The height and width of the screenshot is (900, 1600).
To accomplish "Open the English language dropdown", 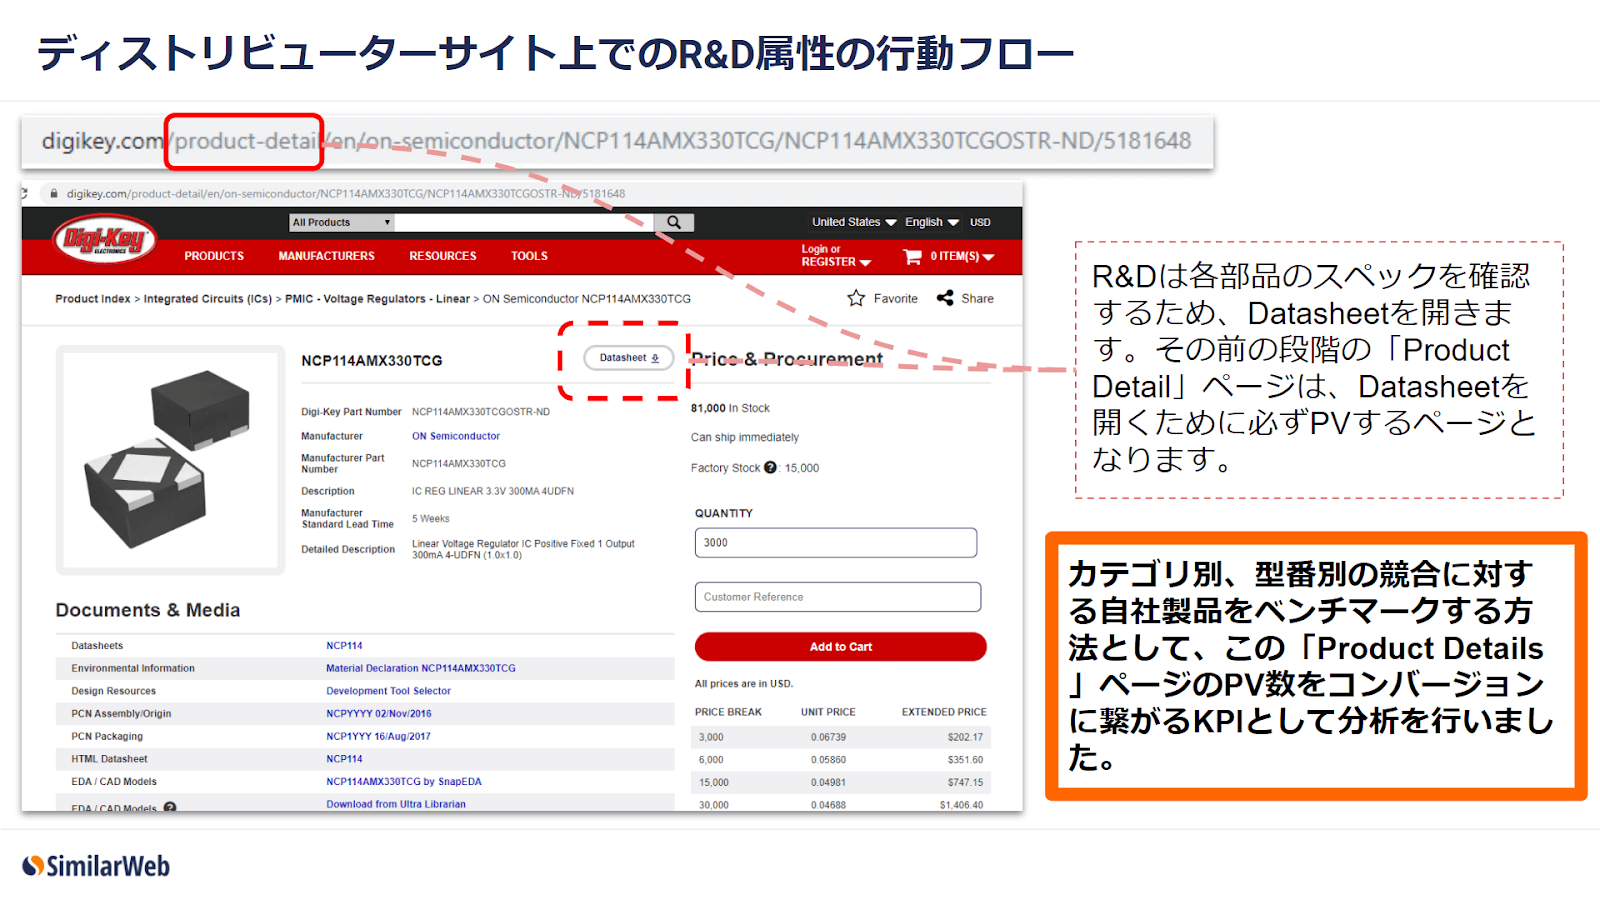I will click(931, 222).
